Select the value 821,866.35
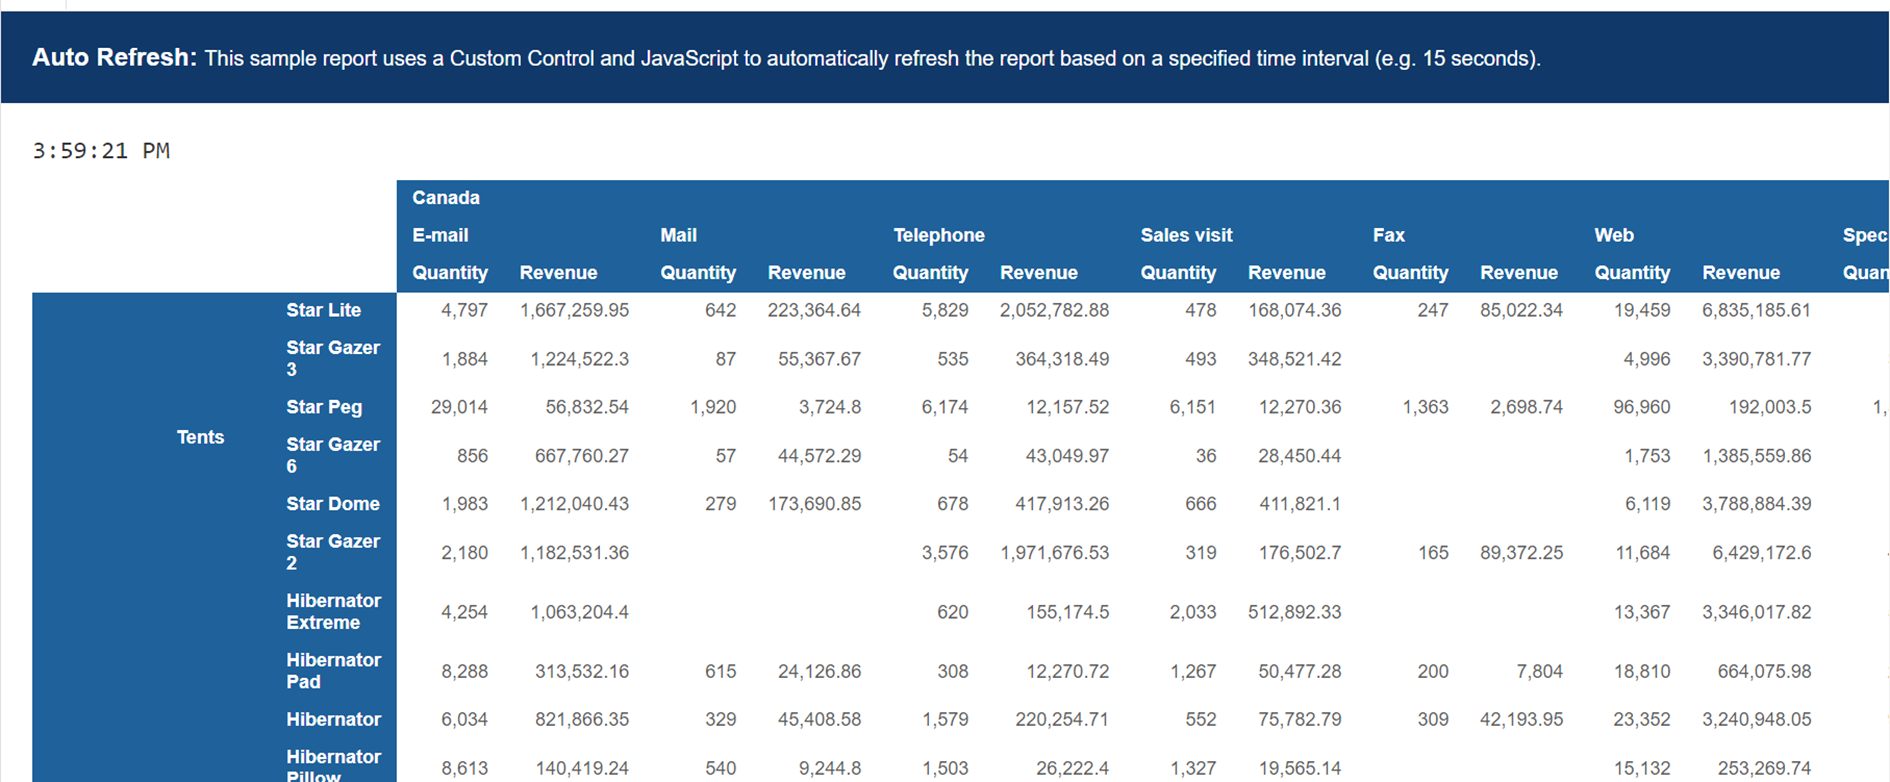 coord(582,719)
